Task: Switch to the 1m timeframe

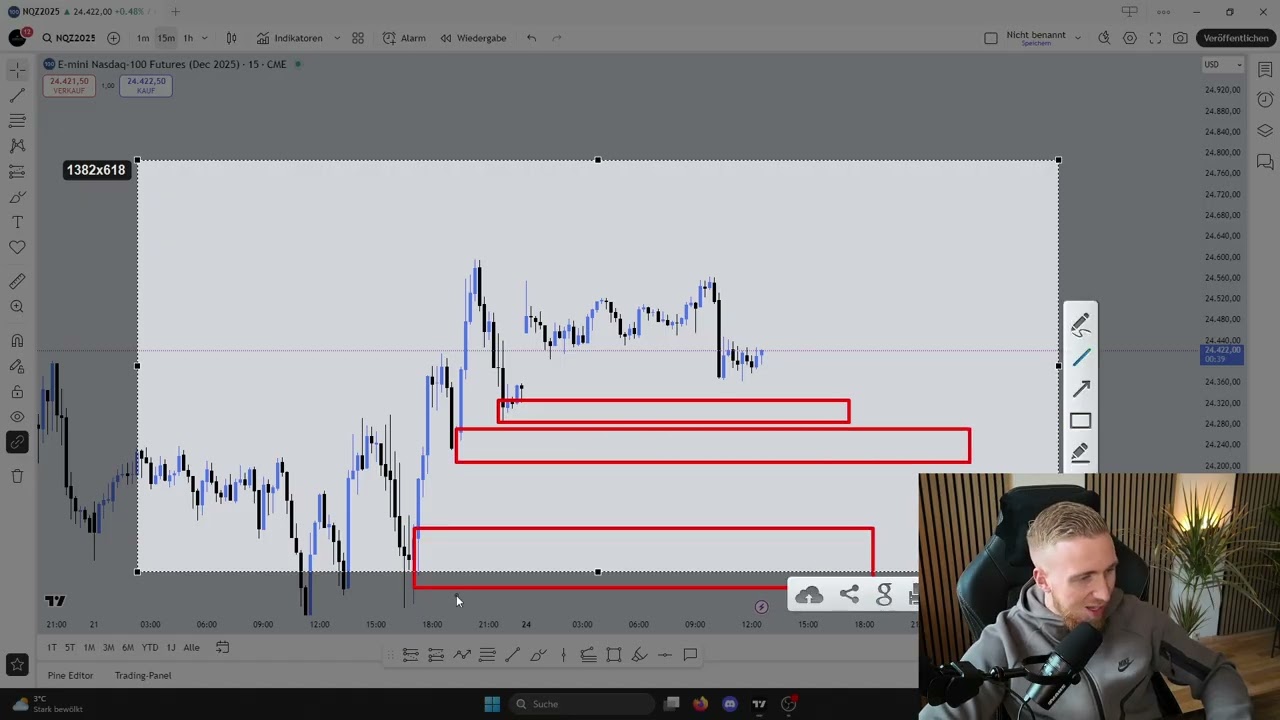Action: pos(143,38)
